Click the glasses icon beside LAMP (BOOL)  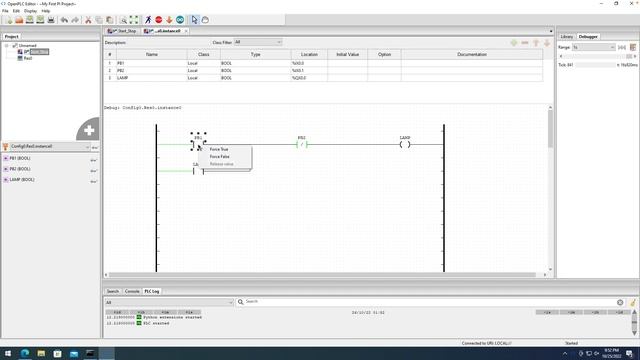[x=93, y=181]
